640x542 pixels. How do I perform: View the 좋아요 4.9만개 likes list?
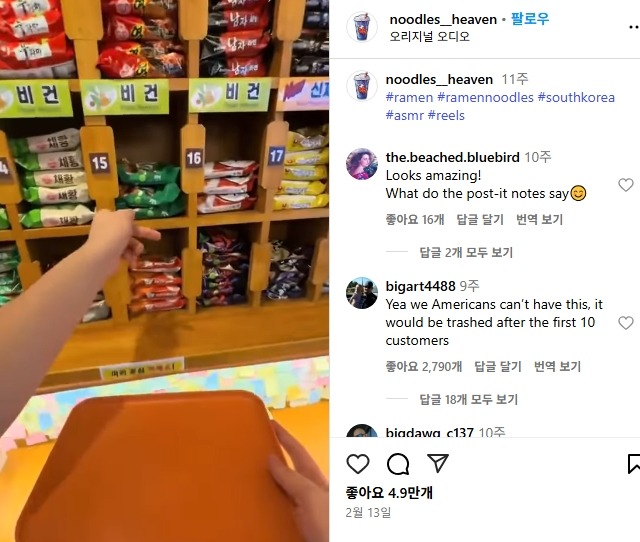pos(389,493)
